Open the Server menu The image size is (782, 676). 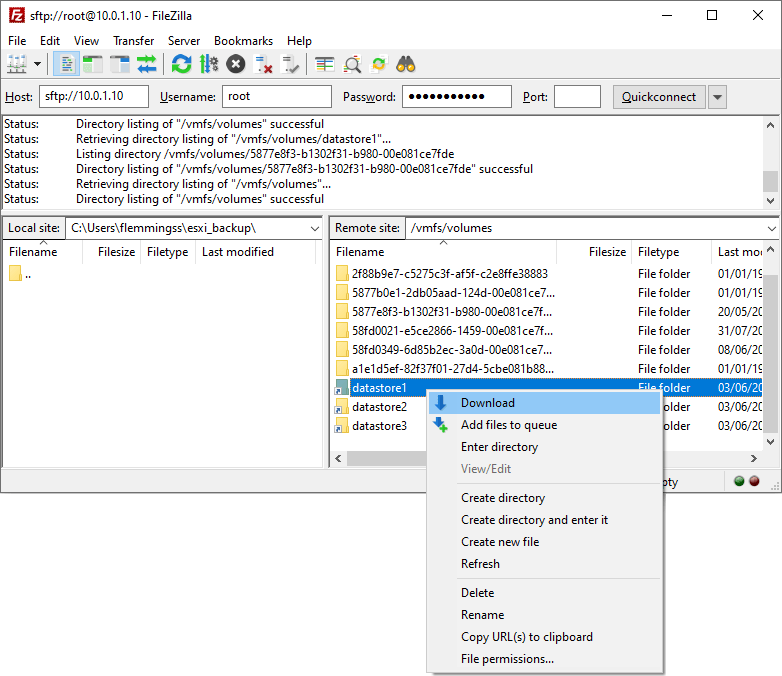pos(184,41)
